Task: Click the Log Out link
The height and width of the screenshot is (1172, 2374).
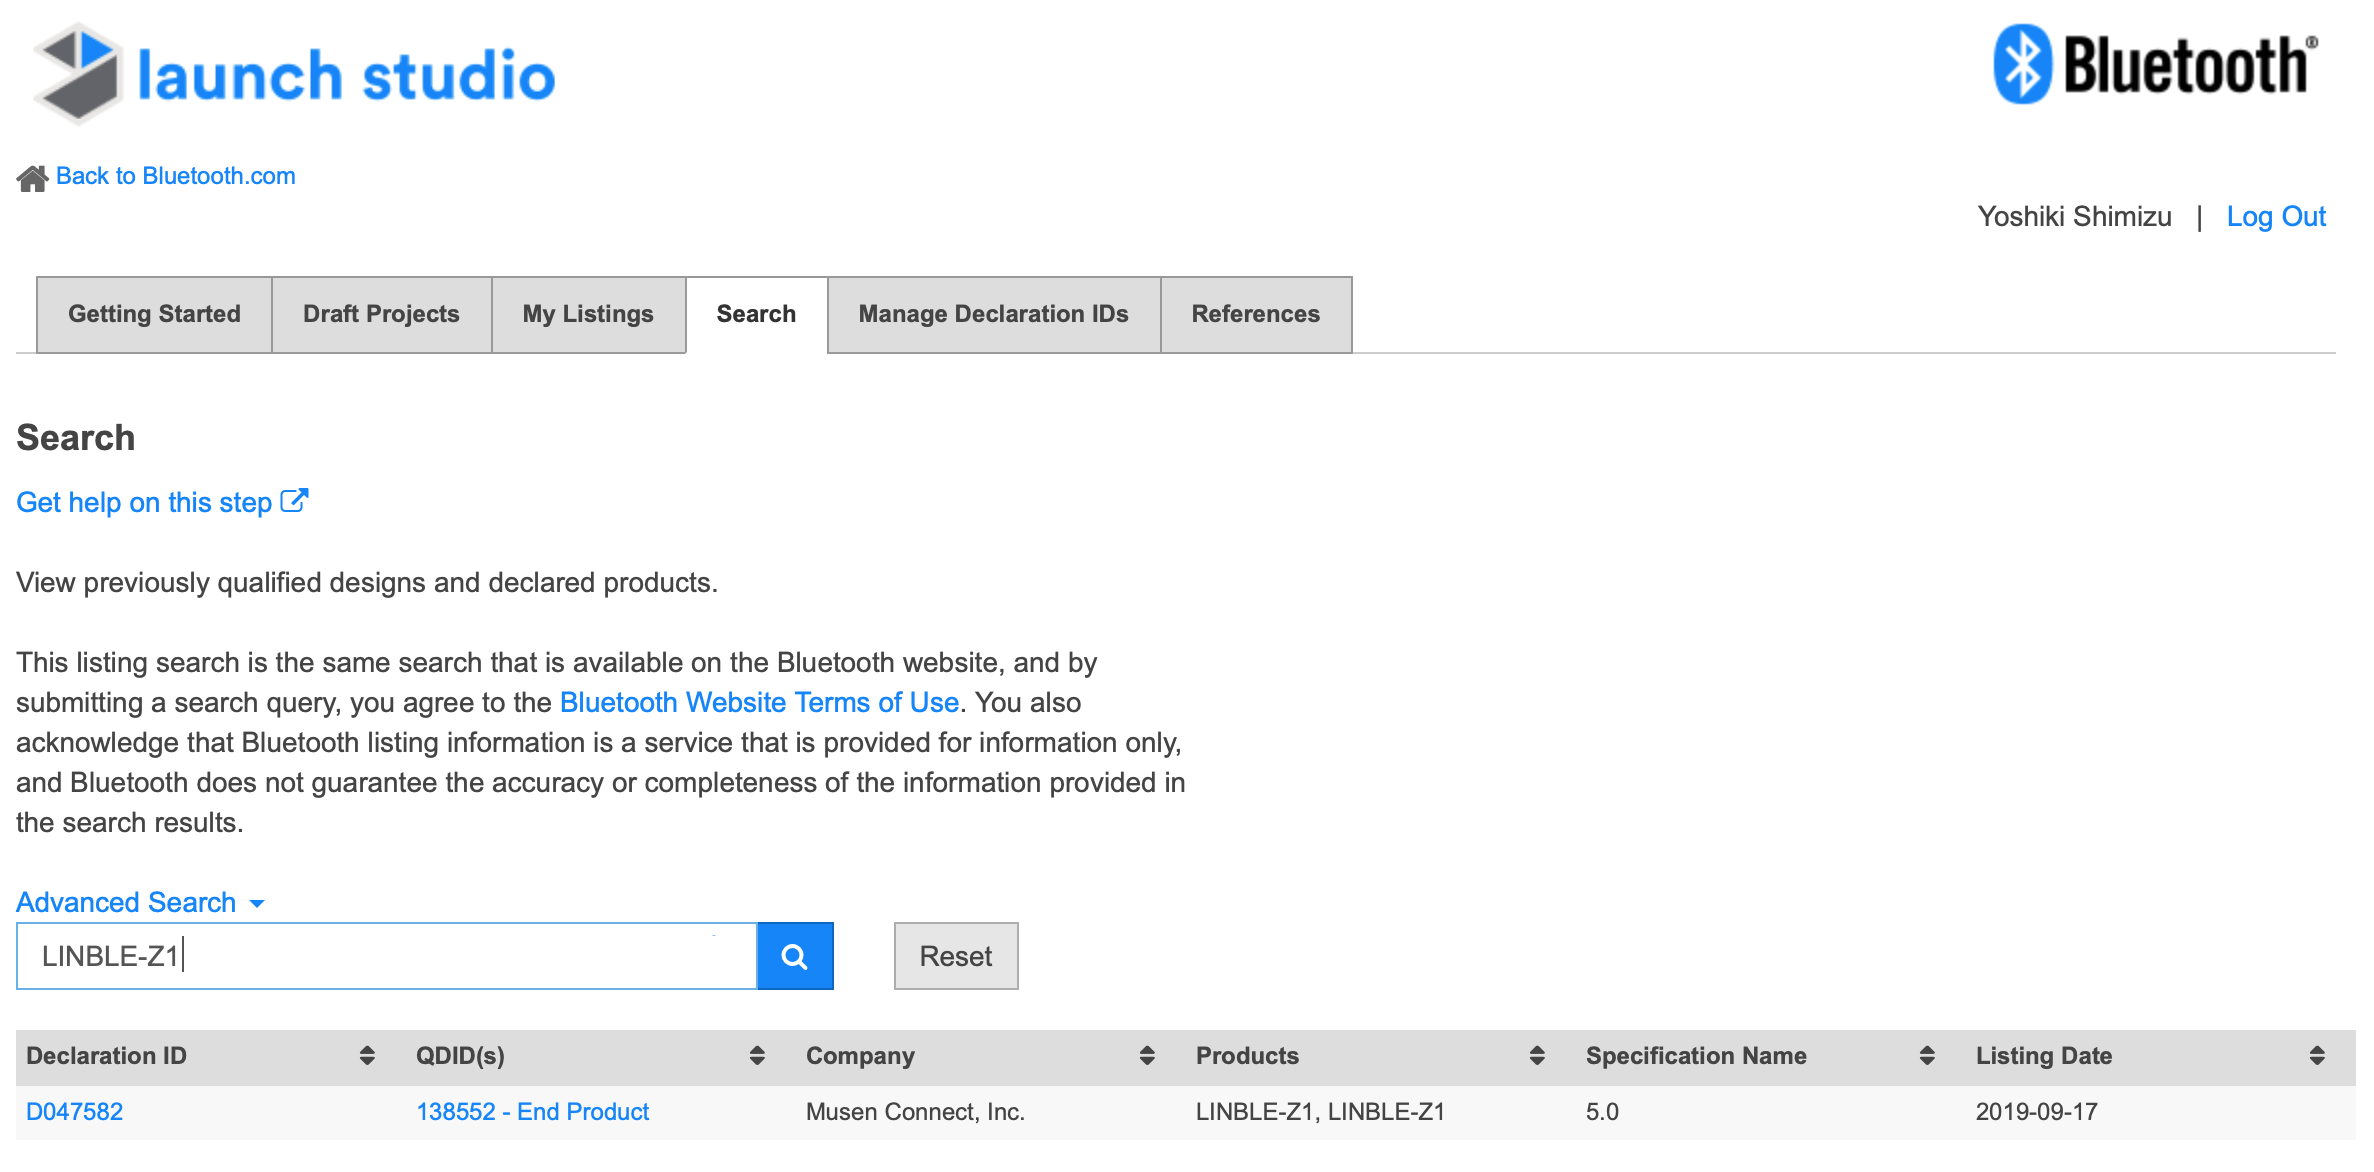Action: [2276, 216]
